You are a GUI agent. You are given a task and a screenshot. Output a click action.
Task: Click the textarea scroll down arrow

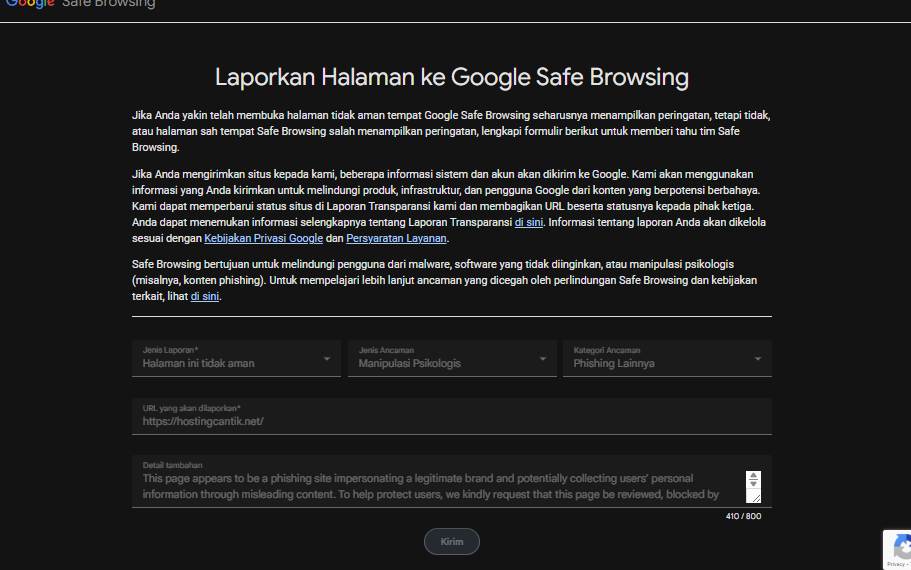click(753, 483)
